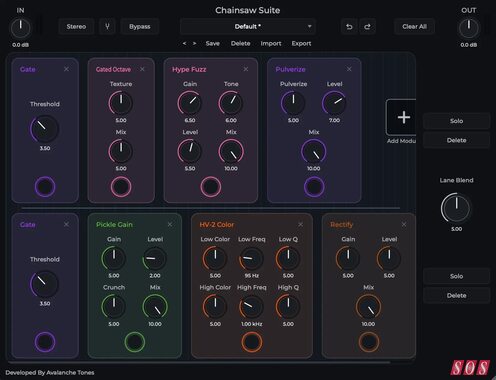Click the Hype Fuzz Gain knob

pos(190,103)
